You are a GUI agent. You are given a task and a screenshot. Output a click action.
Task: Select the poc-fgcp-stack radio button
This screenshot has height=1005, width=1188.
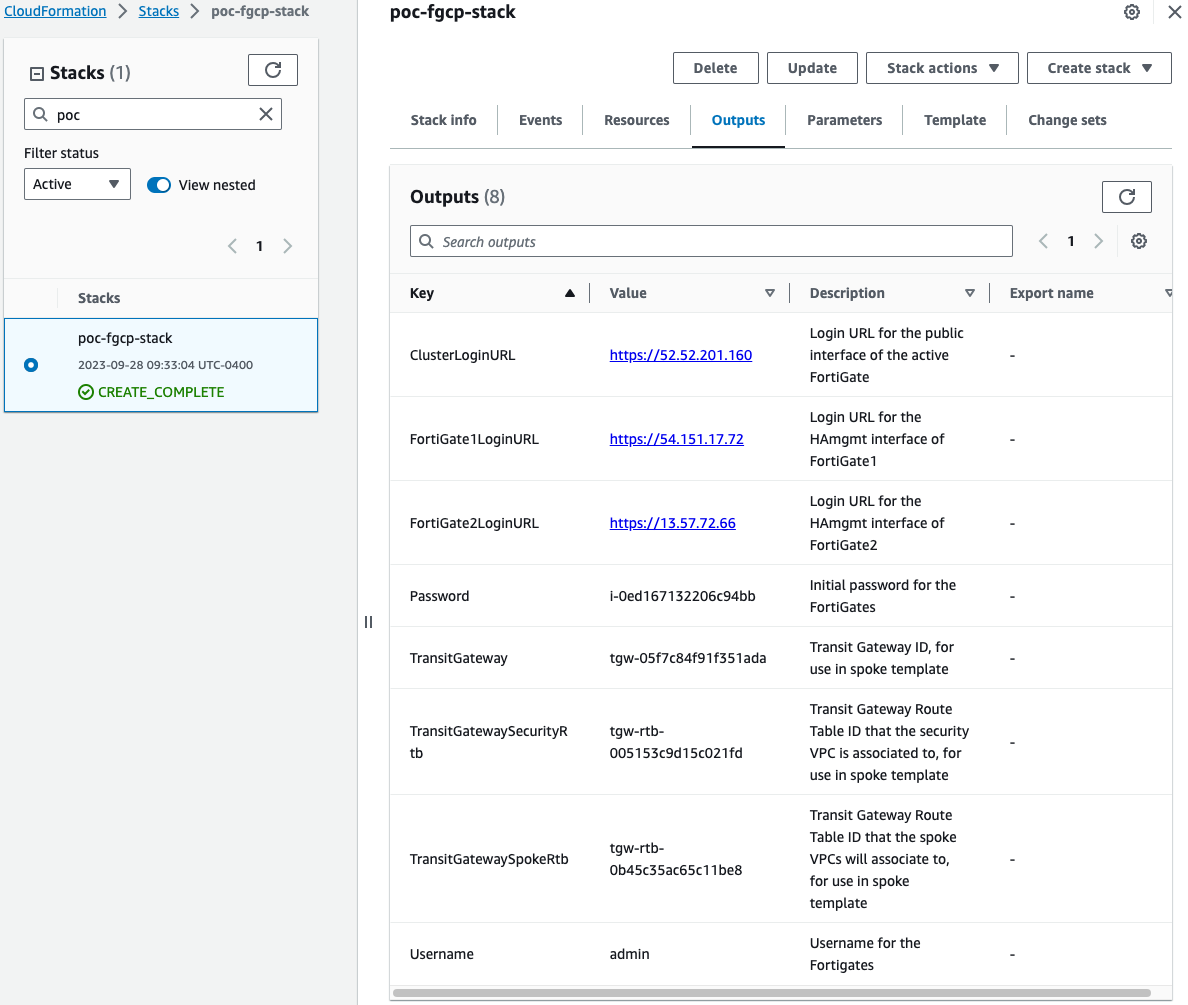pos(31,365)
